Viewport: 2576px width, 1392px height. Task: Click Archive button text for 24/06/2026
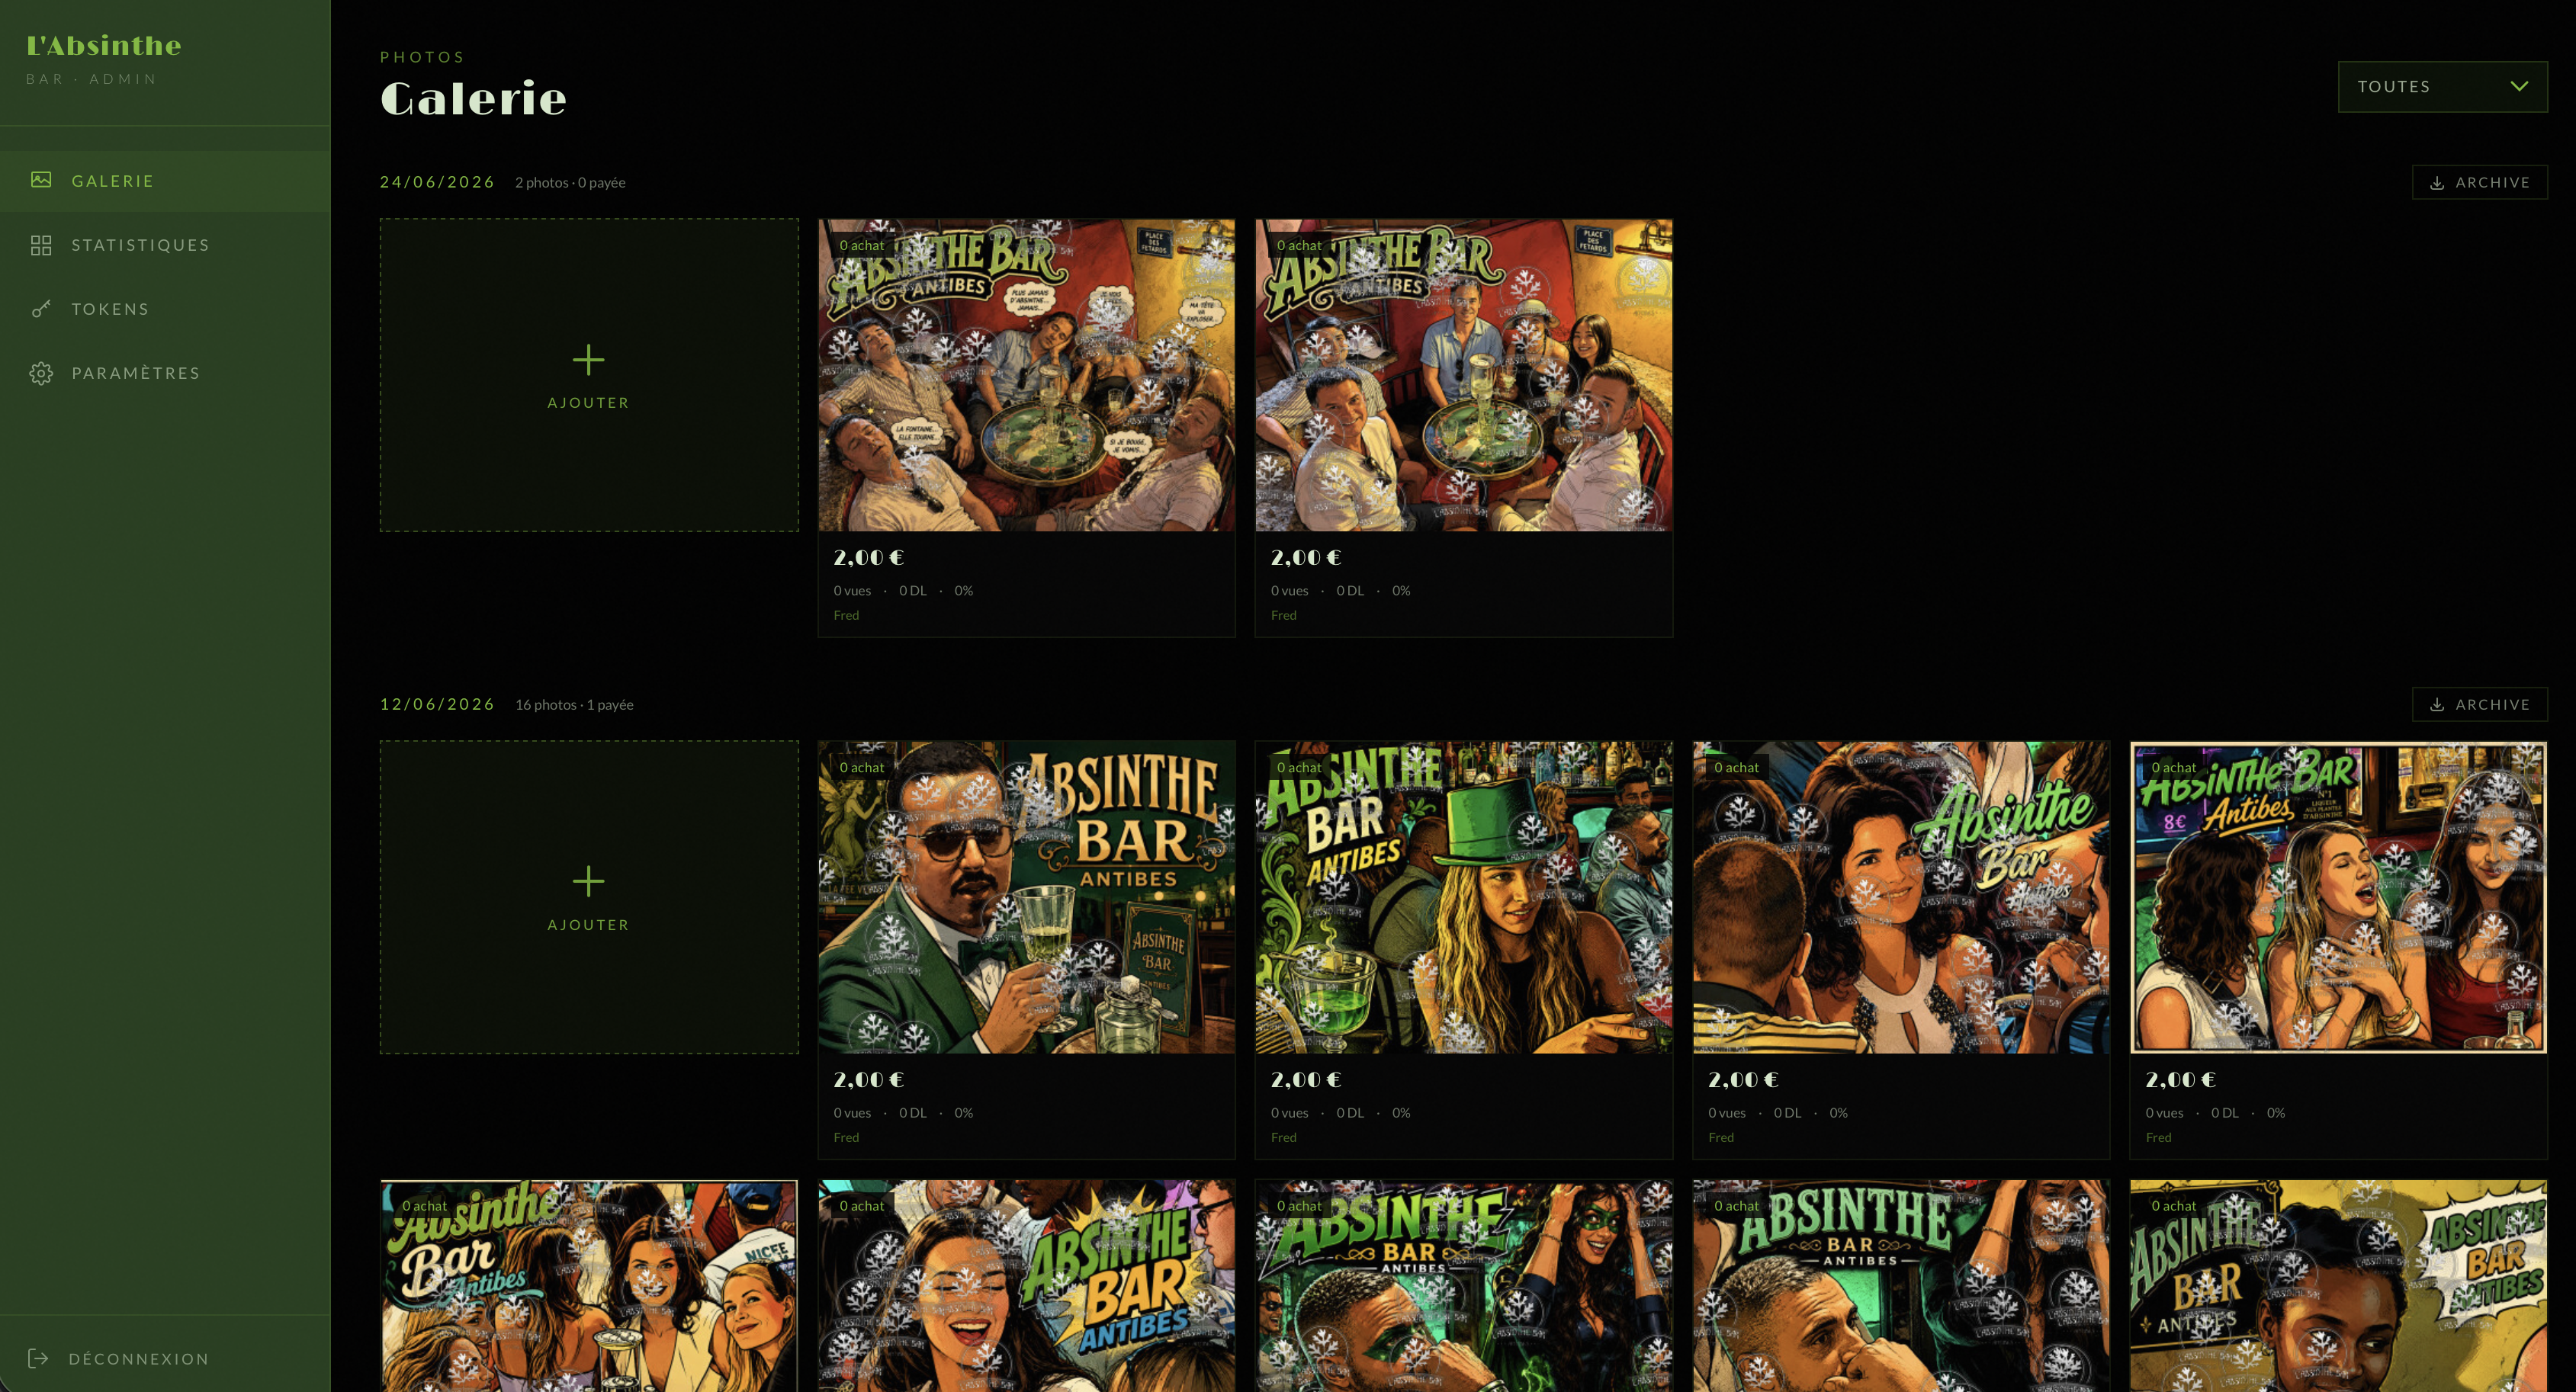2492,183
